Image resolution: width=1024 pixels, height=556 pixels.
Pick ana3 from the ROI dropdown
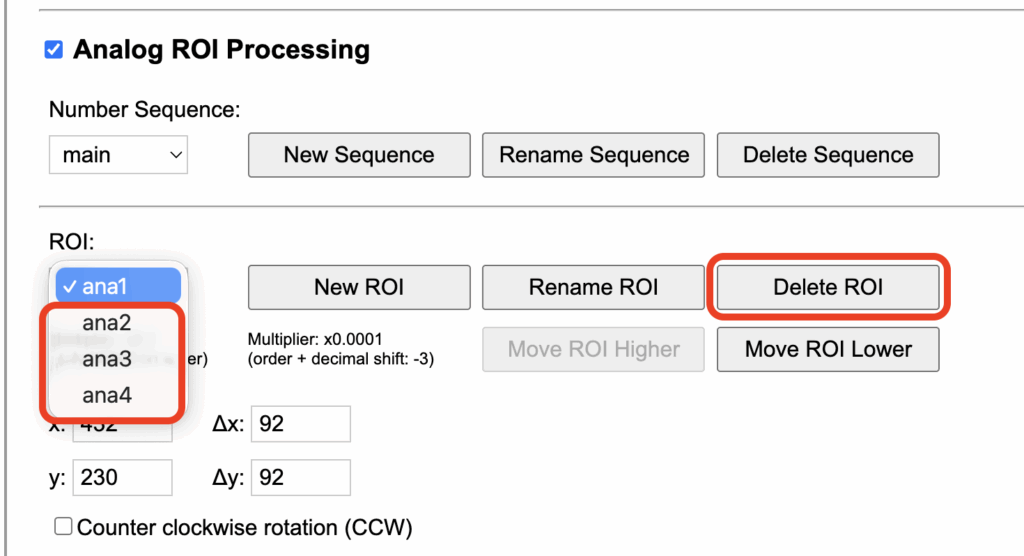pyautogui.click(x=107, y=360)
